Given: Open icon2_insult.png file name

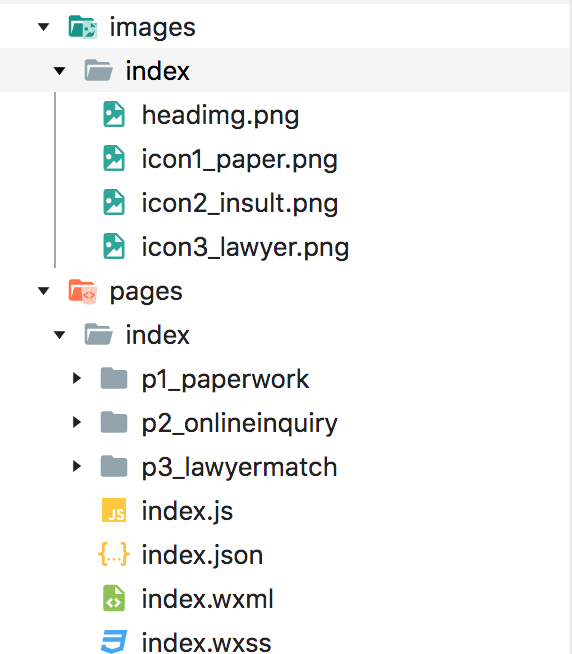Looking at the screenshot, I should [239, 204].
